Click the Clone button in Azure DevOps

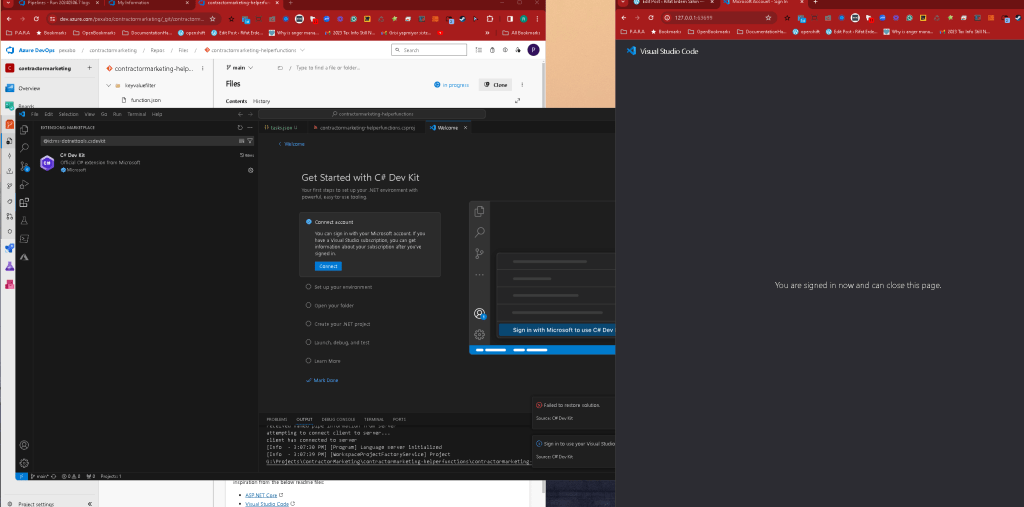(495, 85)
